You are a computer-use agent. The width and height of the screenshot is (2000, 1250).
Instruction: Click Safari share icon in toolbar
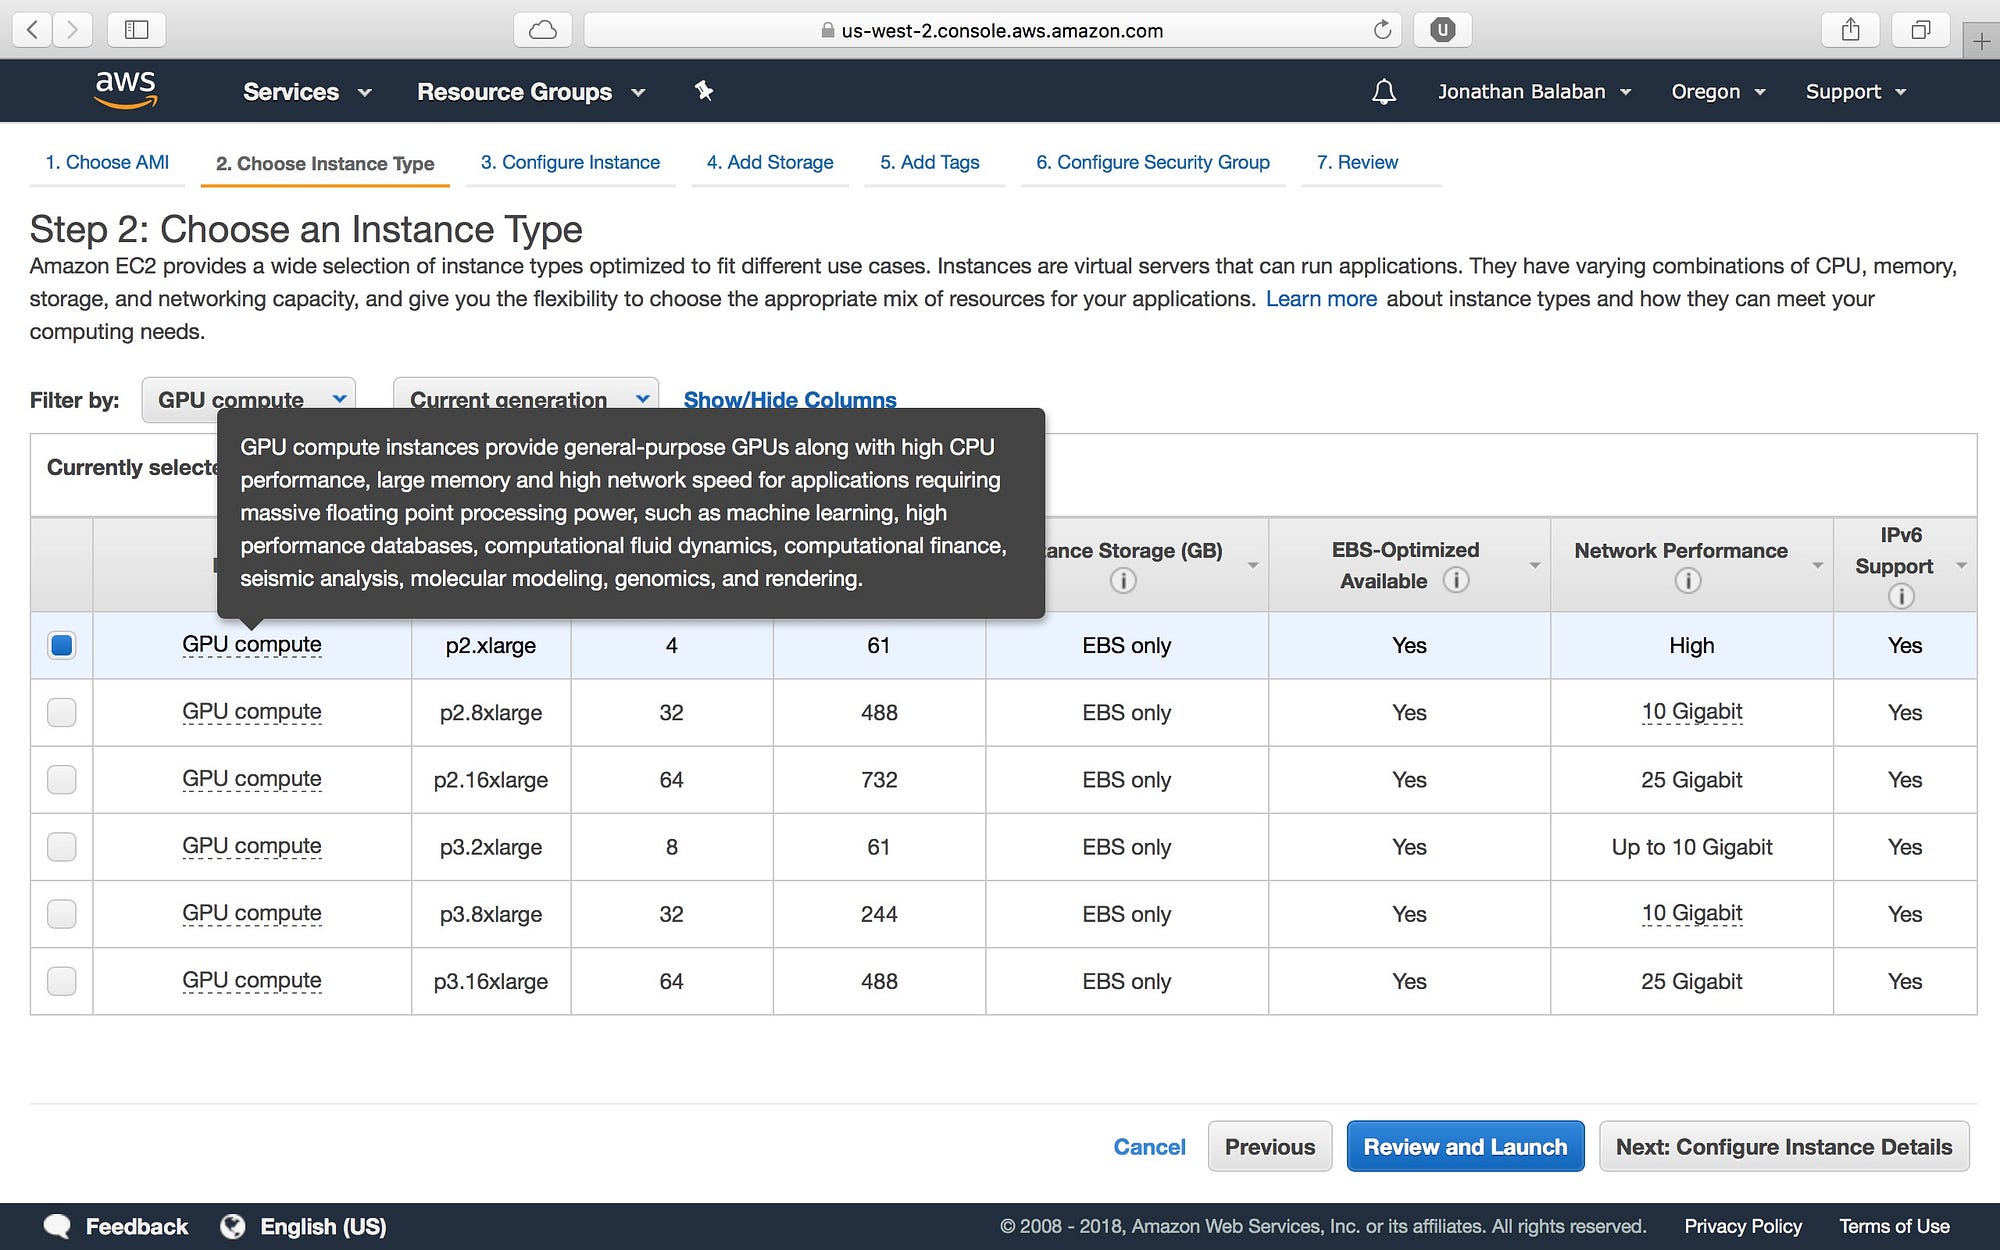point(1850,30)
